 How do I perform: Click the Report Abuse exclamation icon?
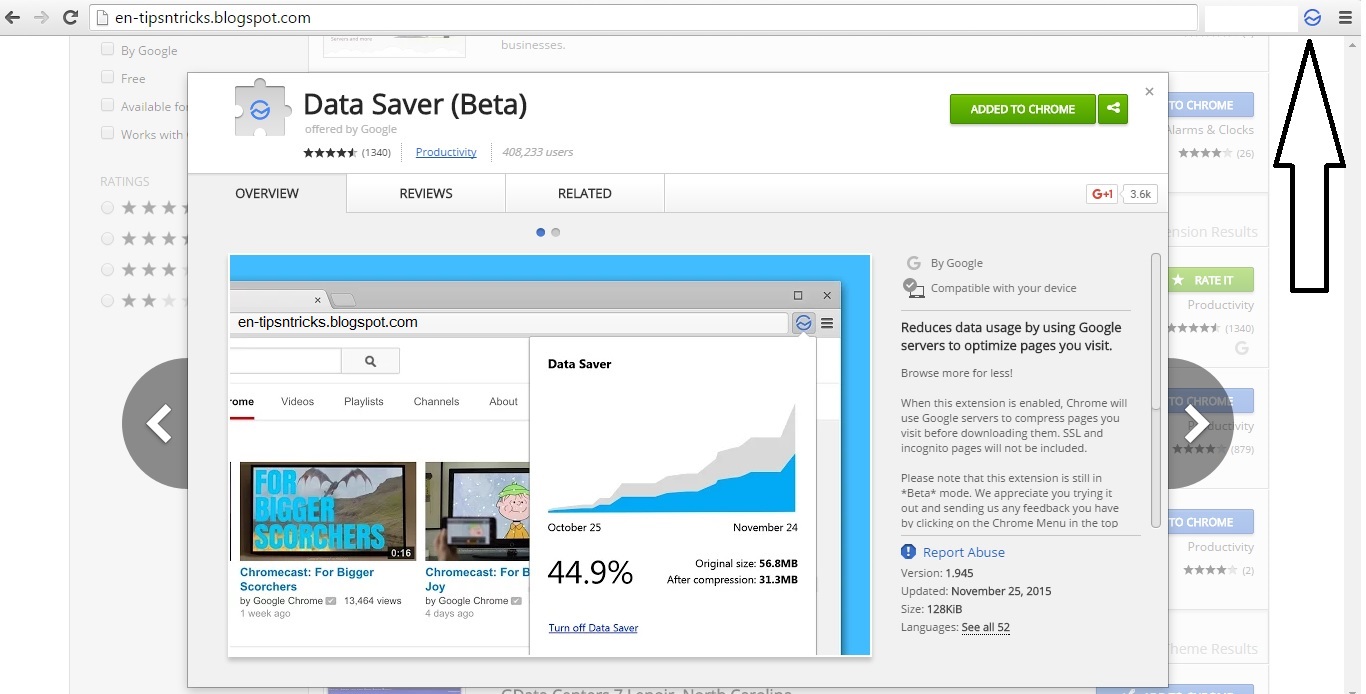coord(908,552)
